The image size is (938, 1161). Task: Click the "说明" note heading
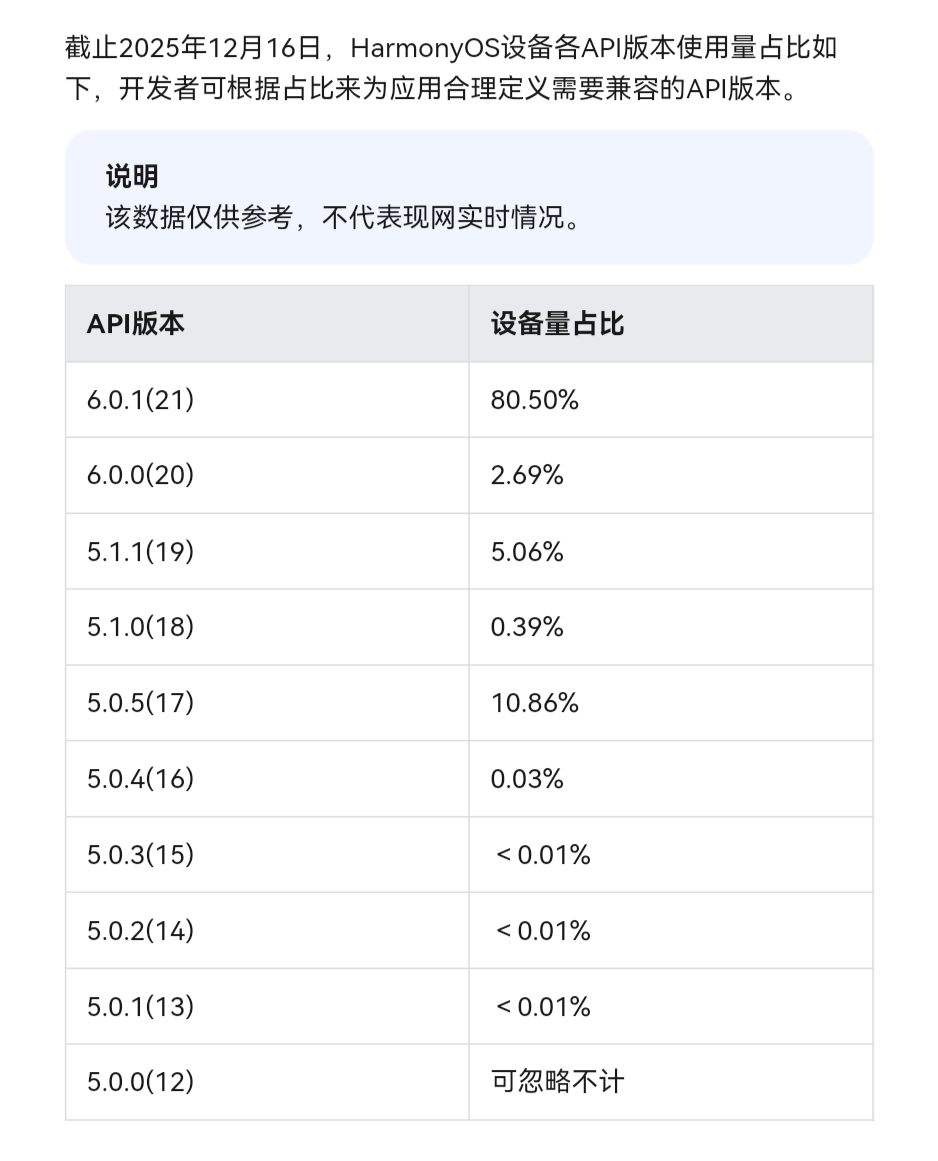tap(132, 177)
